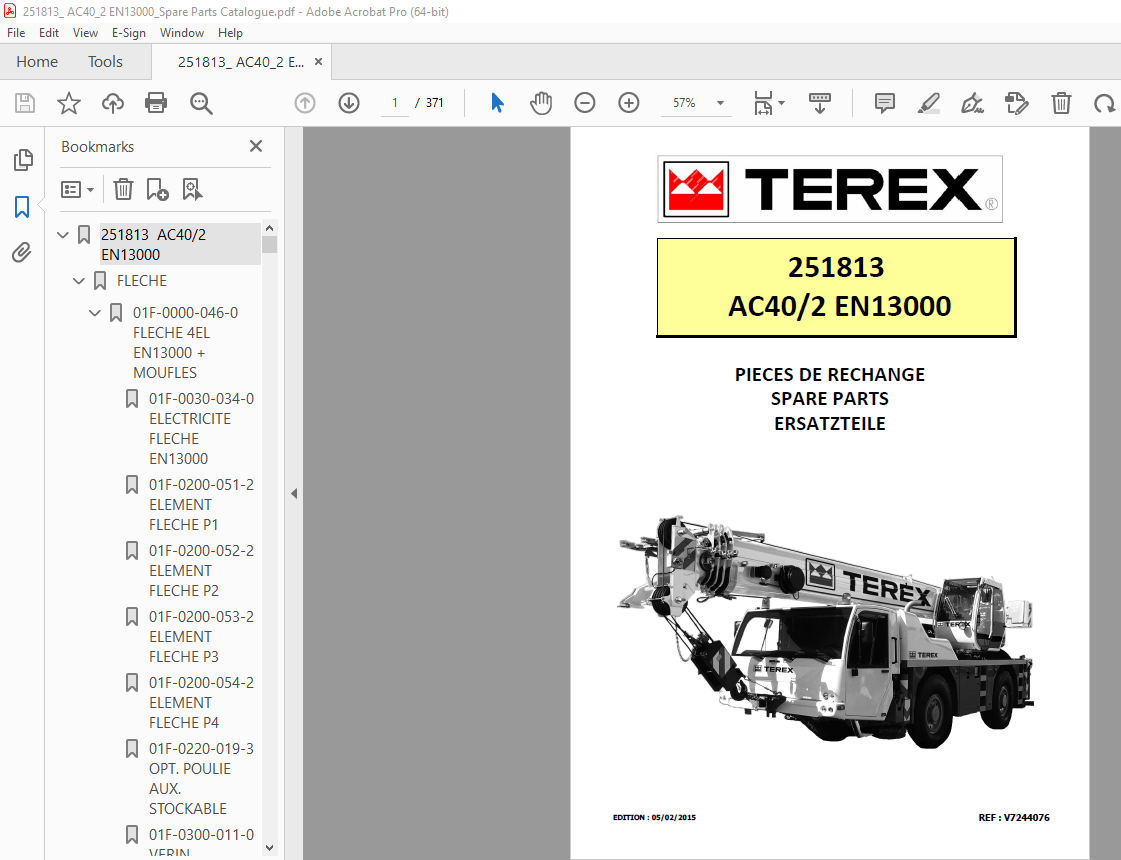Select the highlight text tool
Image resolution: width=1121 pixels, height=860 pixels.
click(928, 103)
